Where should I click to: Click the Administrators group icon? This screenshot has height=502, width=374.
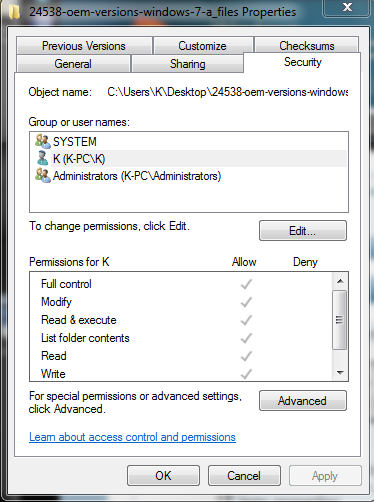pyautogui.click(x=43, y=175)
